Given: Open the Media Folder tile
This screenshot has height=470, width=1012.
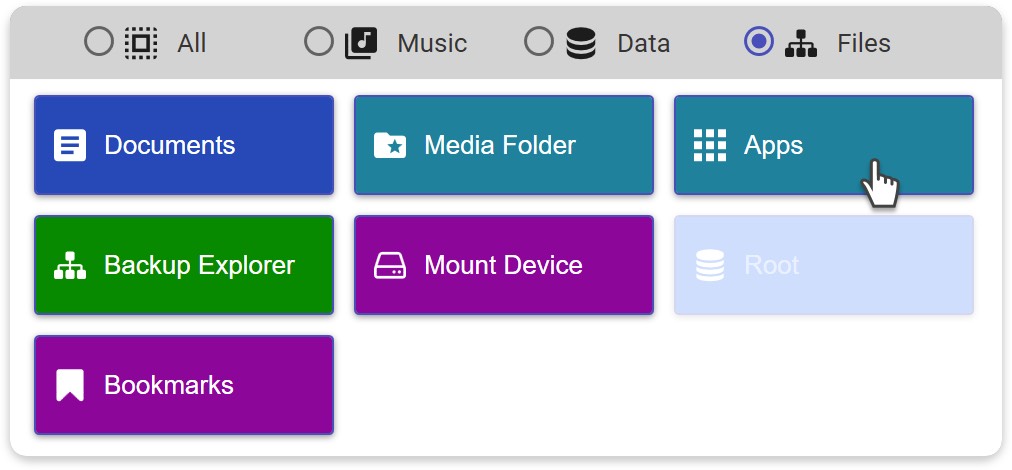Looking at the screenshot, I should [504, 145].
